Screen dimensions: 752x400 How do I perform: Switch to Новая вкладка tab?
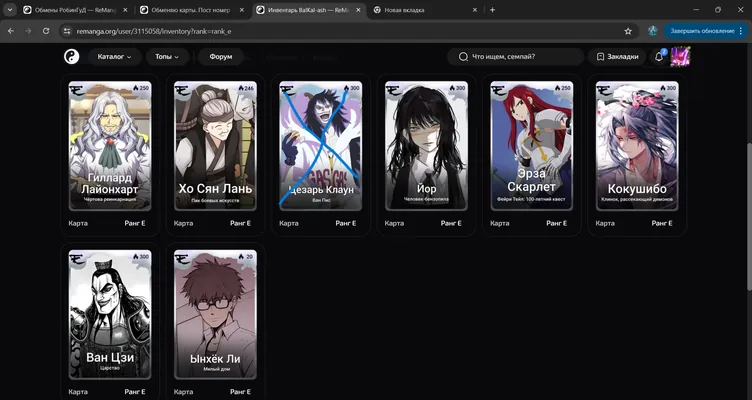(425, 10)
